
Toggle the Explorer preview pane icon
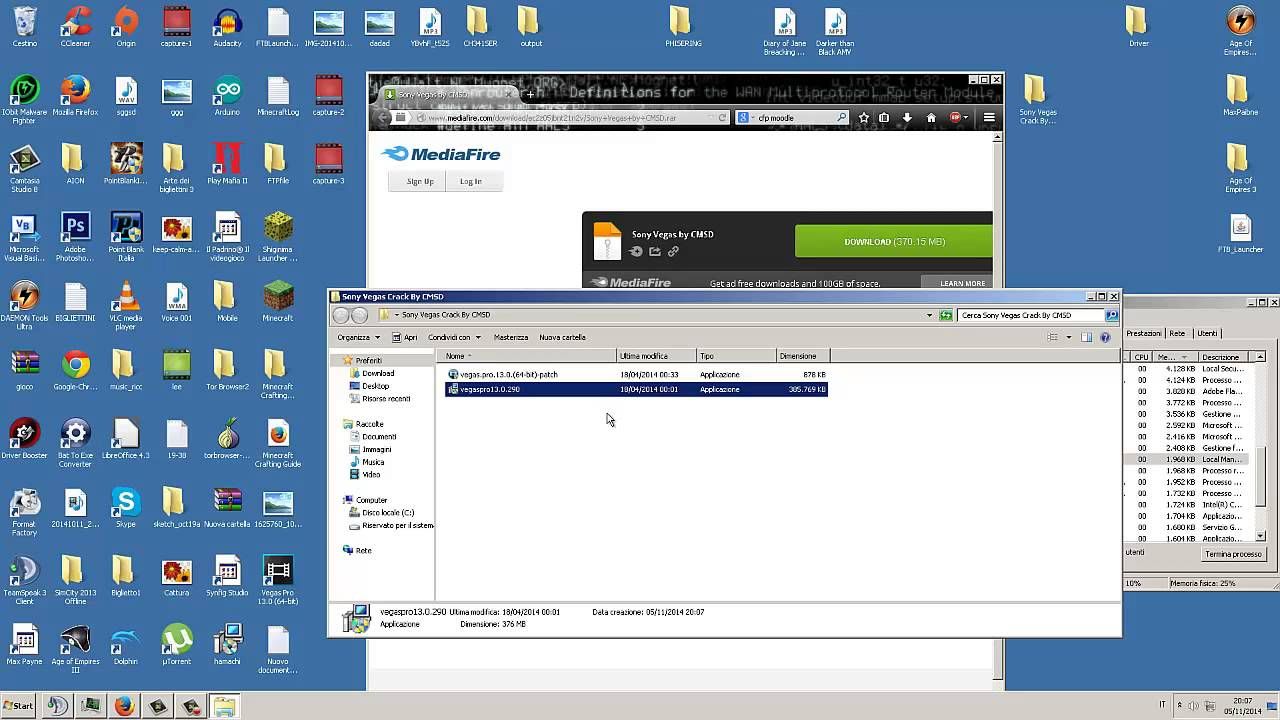[1087, 337]
